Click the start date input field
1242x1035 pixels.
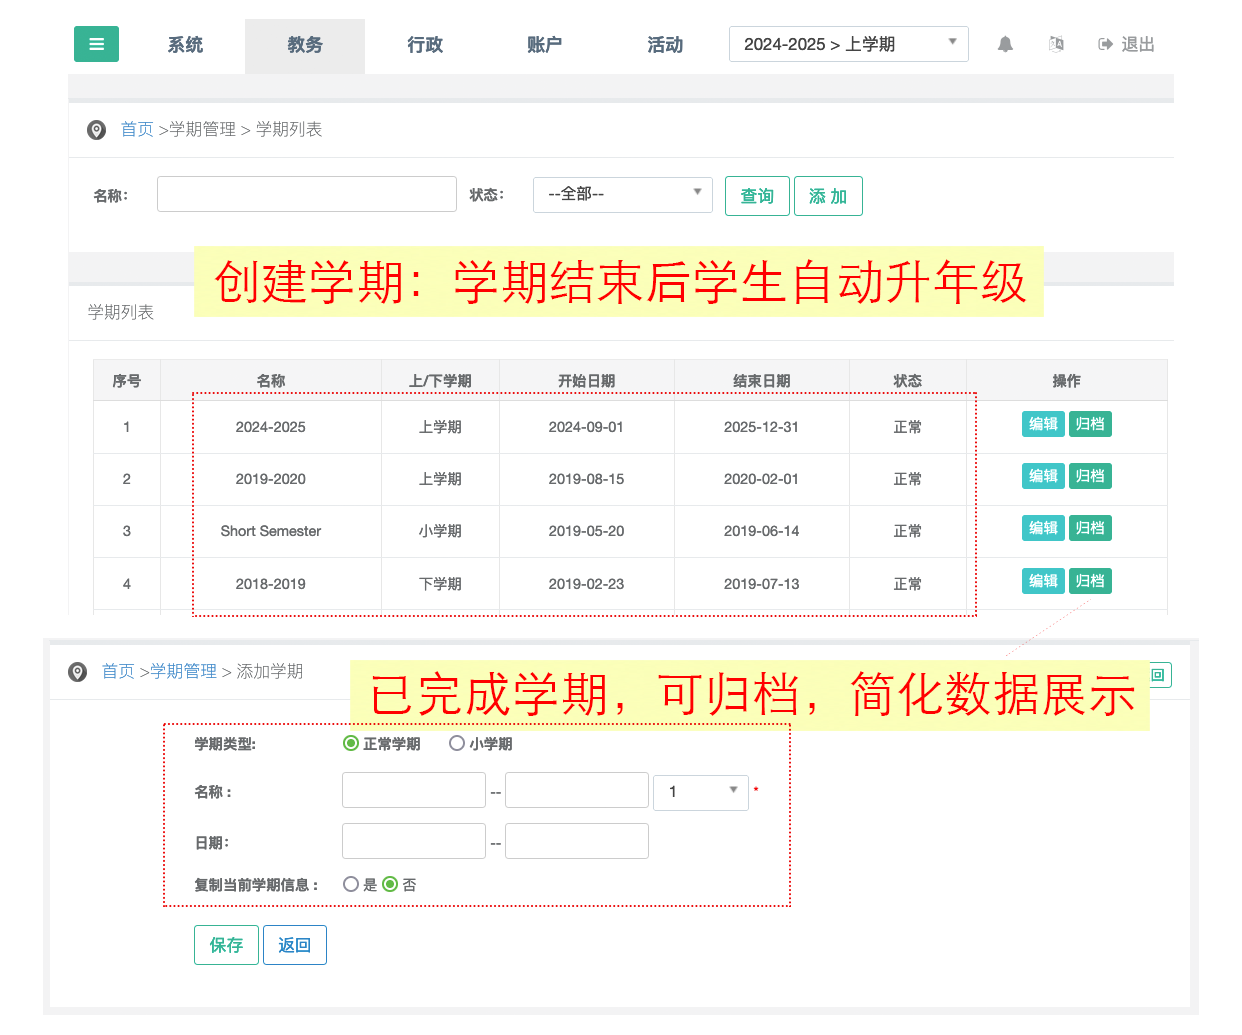(414, 841)
